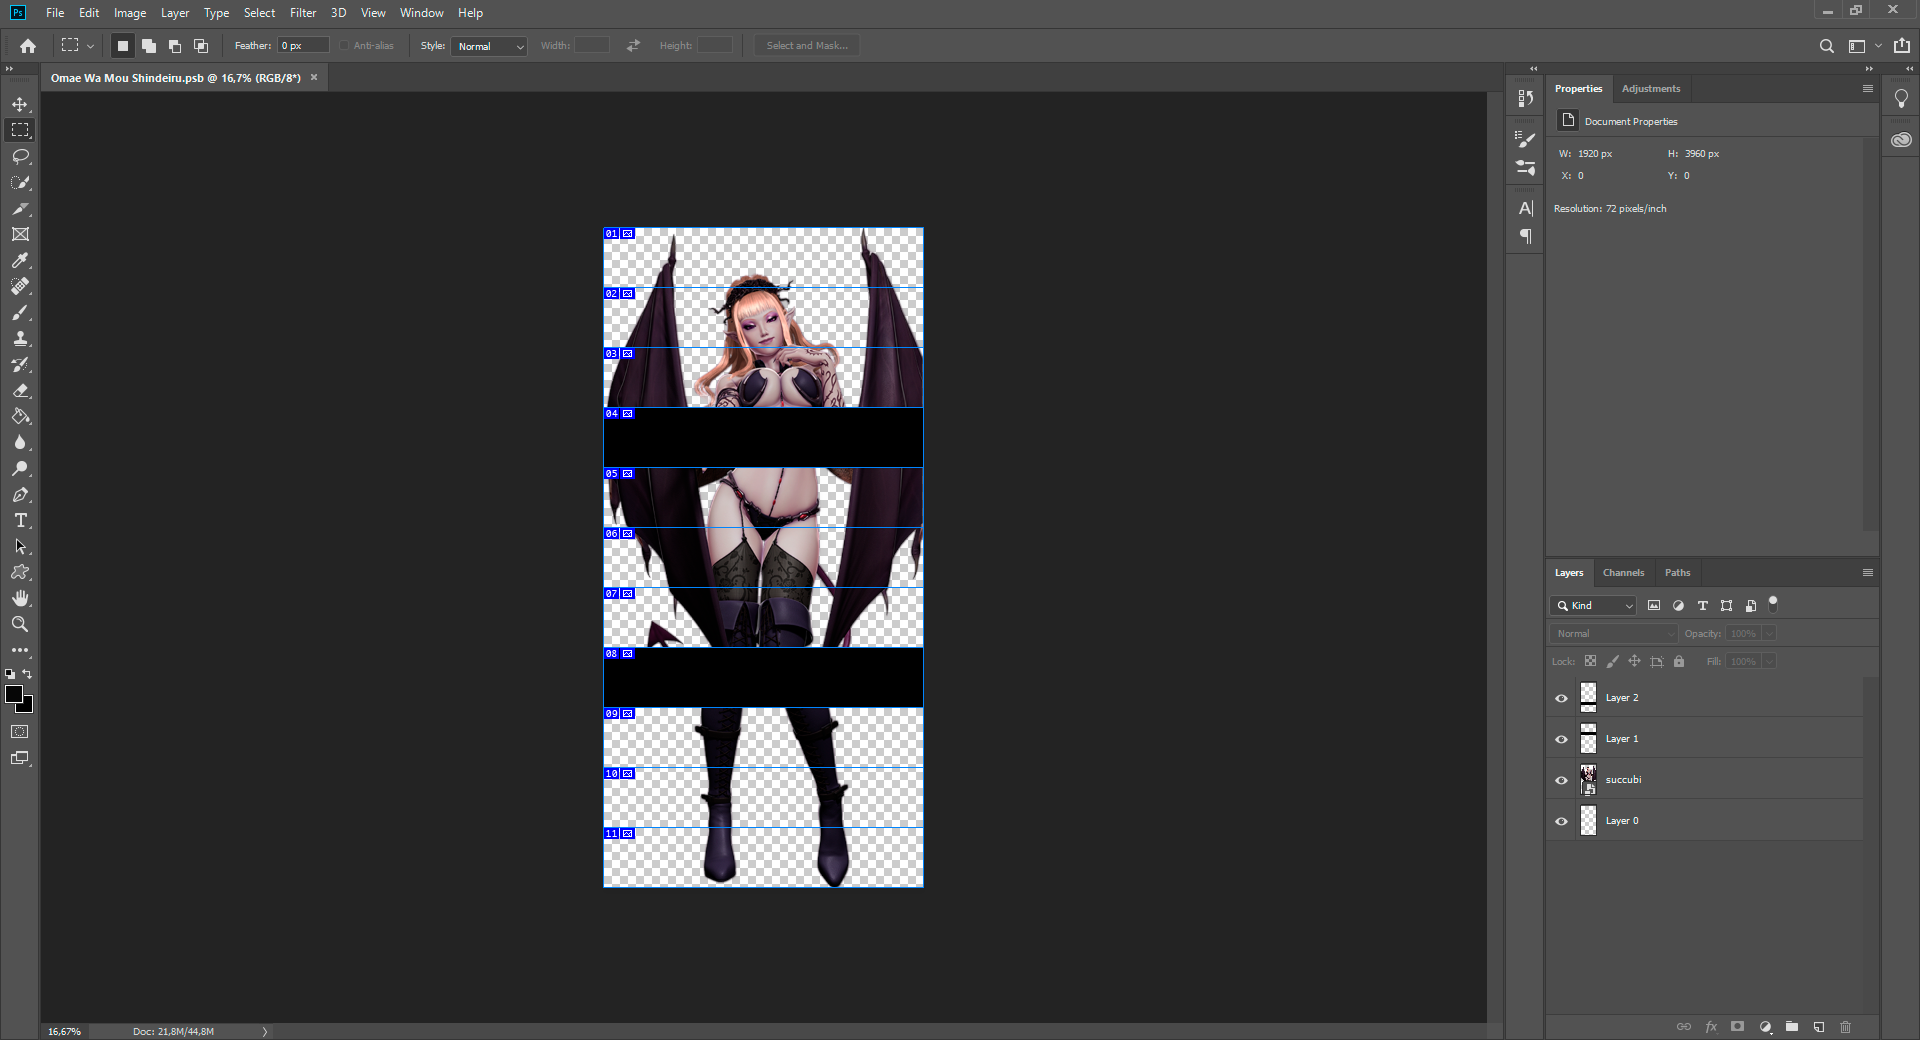Select the Dodge tool
The height and width of the screenshot is (1040, 1920).
pos(20,468)
